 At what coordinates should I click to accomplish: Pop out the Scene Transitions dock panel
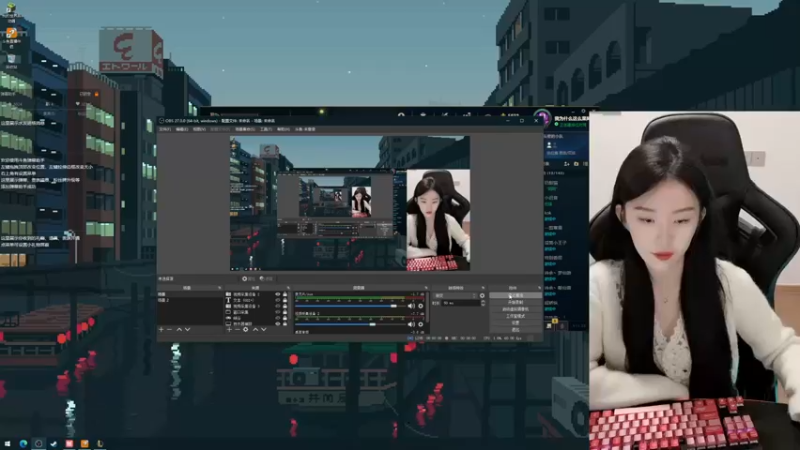point(483,288)
